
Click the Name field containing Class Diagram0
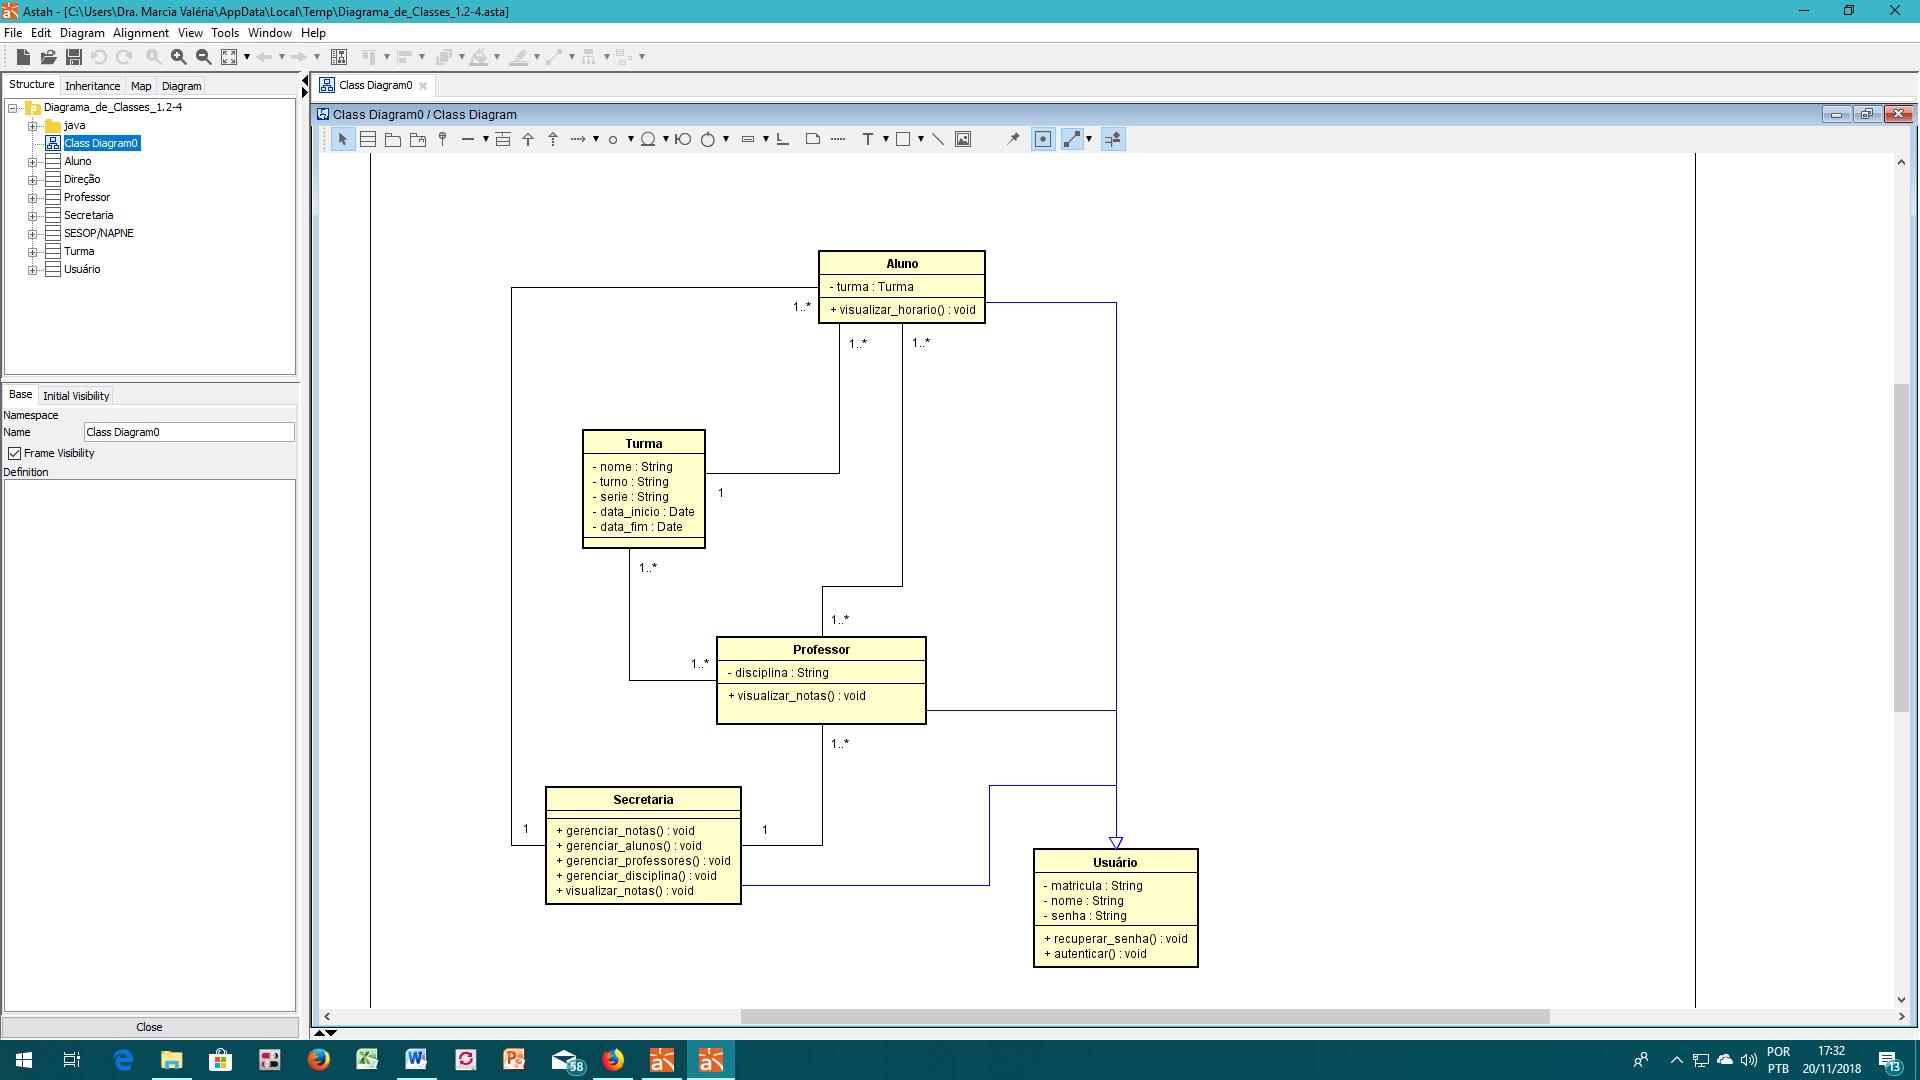click(189, 432)
